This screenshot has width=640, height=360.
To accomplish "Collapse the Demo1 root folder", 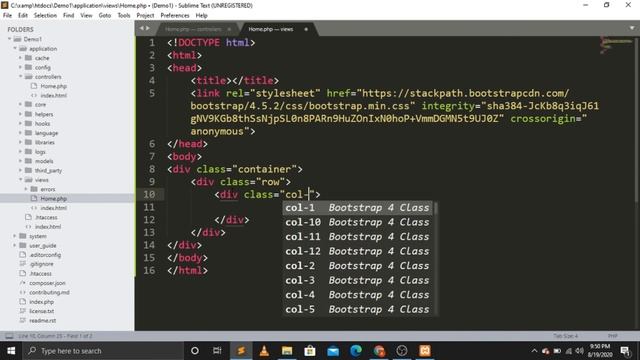I will coord(9,39).
